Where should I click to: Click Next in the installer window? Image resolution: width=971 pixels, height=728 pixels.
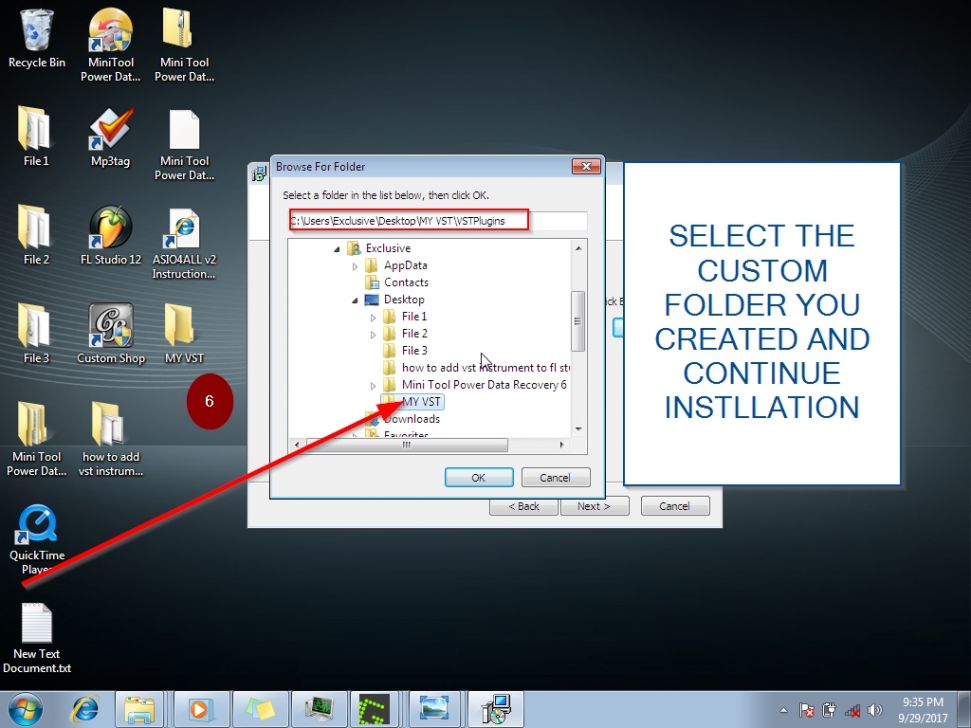(594, 506)
